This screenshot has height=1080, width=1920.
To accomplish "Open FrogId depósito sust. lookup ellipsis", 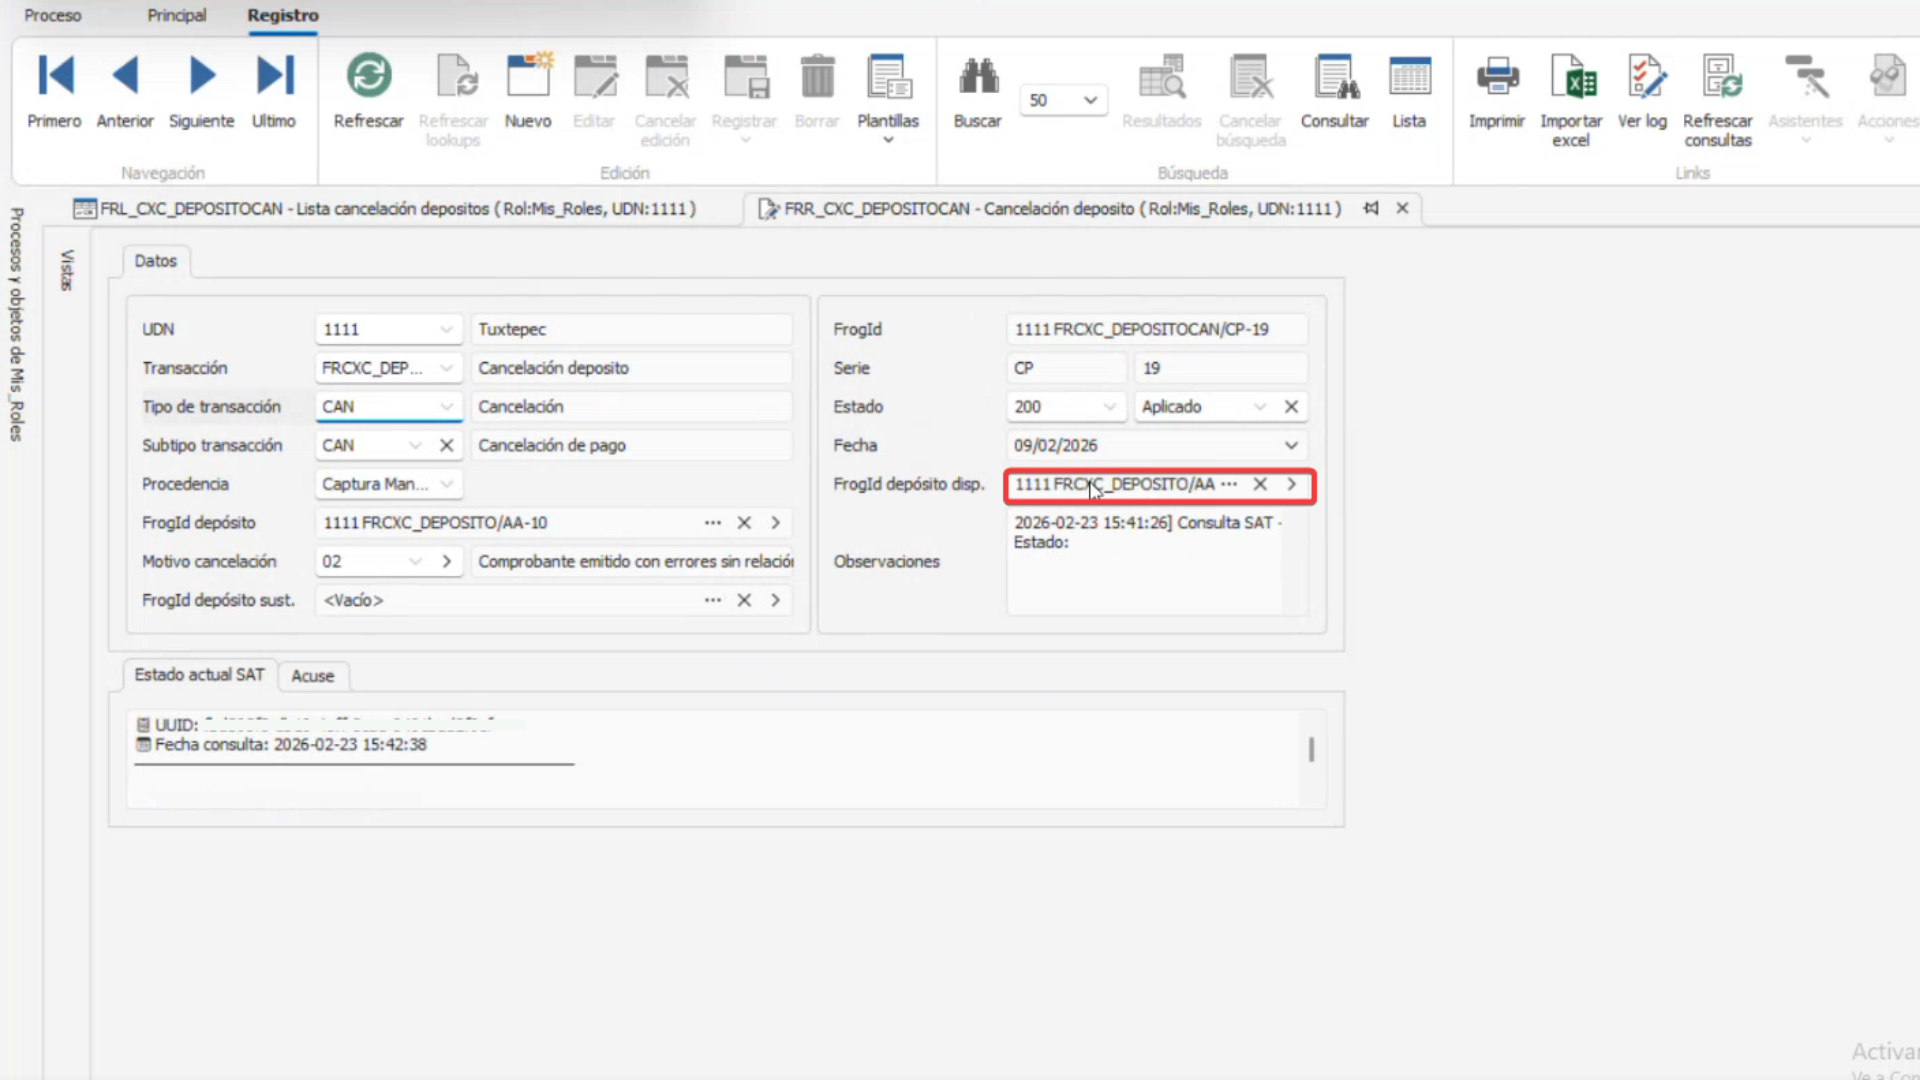I will click(712, 600).
